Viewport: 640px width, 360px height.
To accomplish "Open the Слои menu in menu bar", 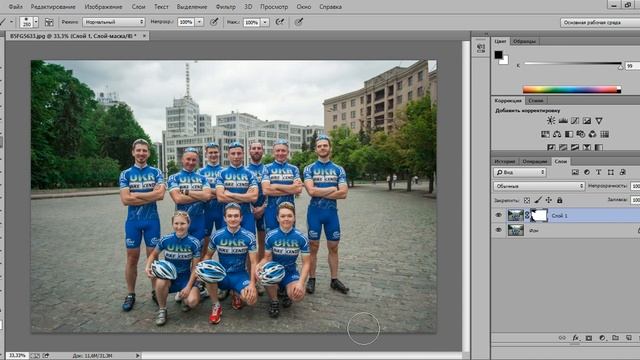I will click(138, 7).
